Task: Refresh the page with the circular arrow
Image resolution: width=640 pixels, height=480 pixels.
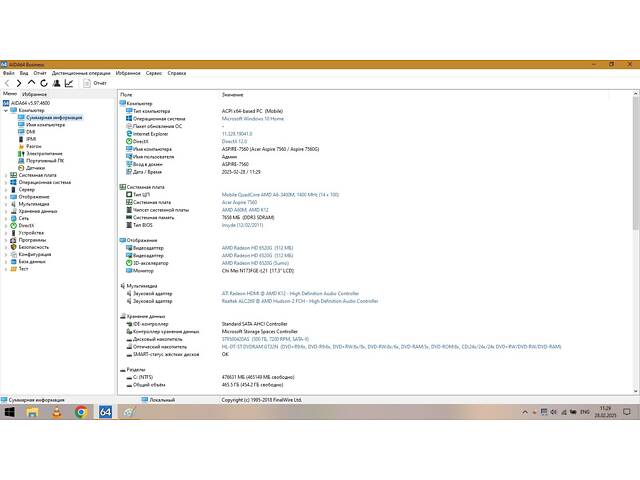Action: 44,83
